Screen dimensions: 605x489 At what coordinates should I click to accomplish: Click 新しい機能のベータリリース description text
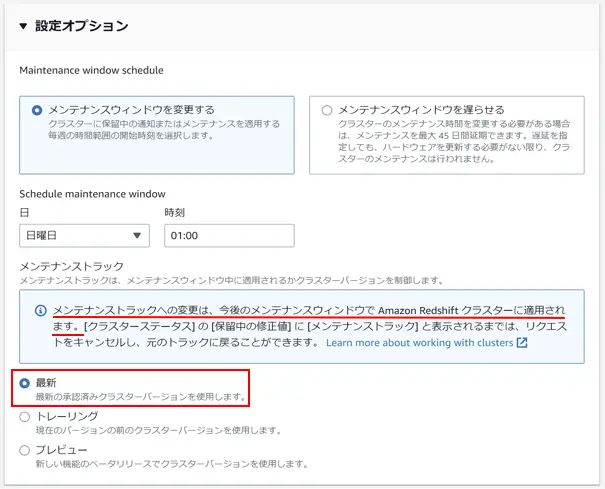[172, 464]
